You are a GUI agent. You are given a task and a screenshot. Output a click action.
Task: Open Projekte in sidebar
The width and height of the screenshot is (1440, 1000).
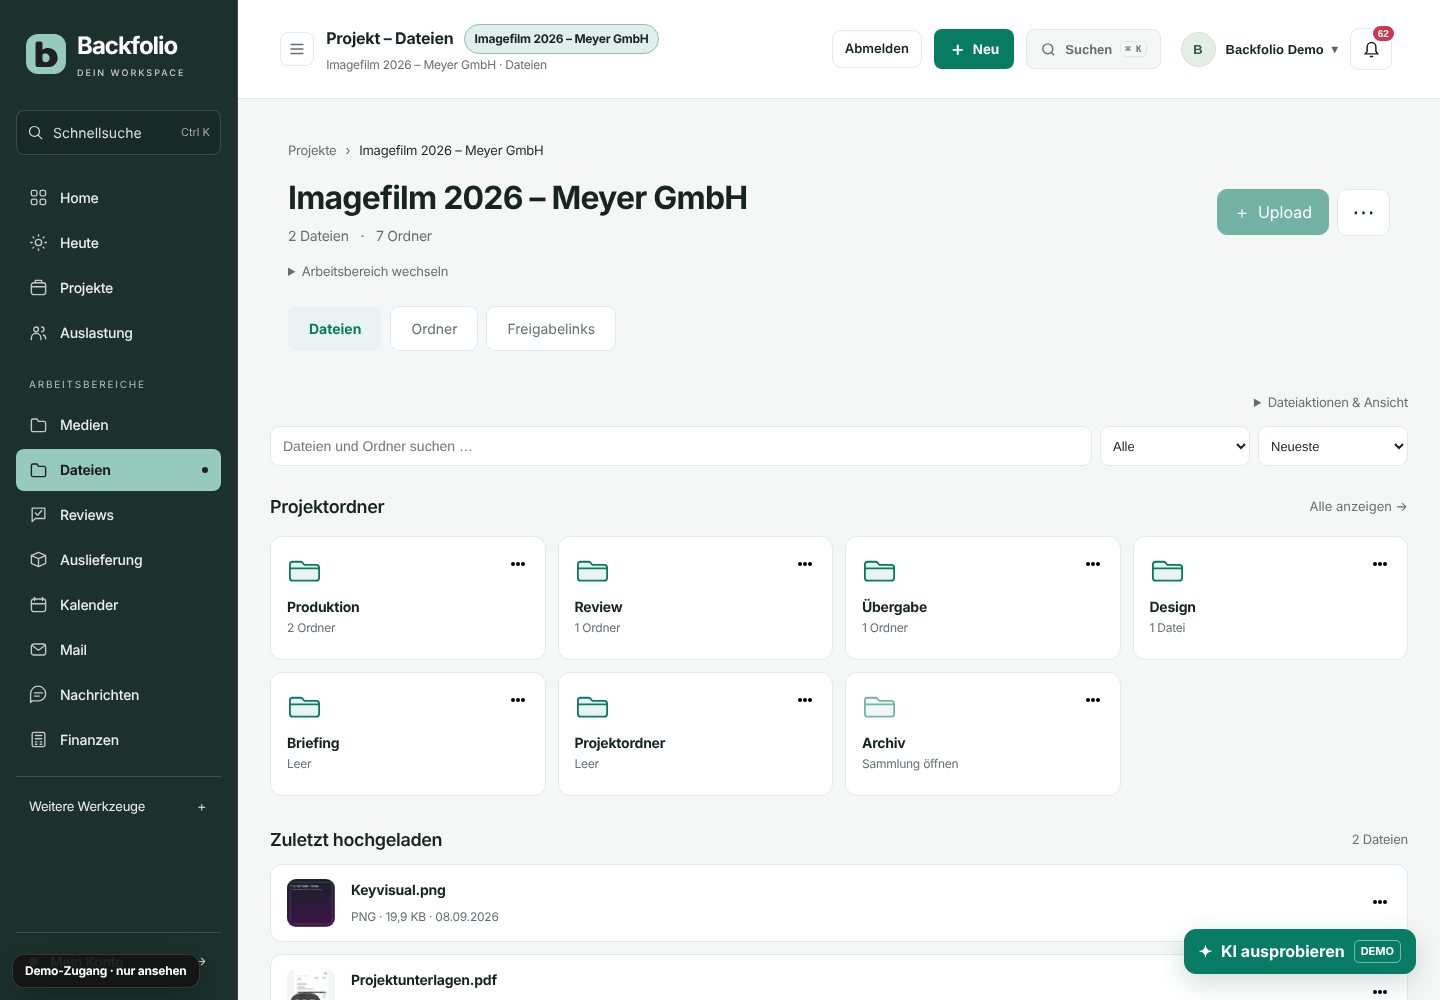click(118, 288)
